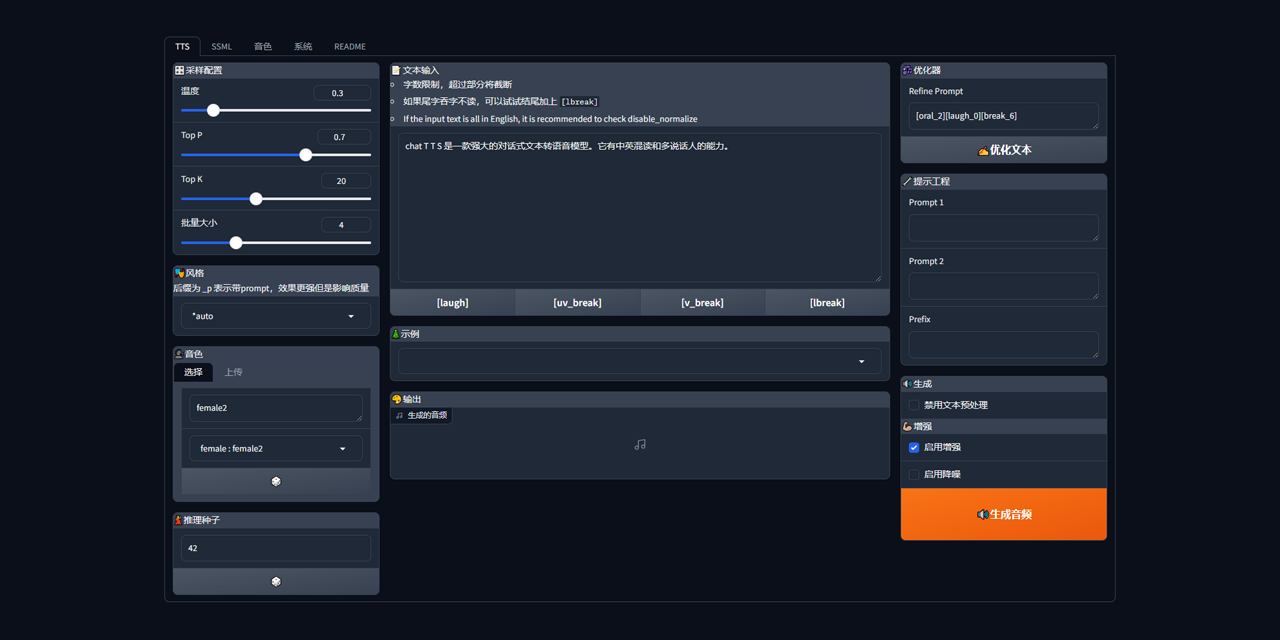1280x640 pixels.
Task: Click the dice icon under the female2 speaker
Action: [276, 481]
